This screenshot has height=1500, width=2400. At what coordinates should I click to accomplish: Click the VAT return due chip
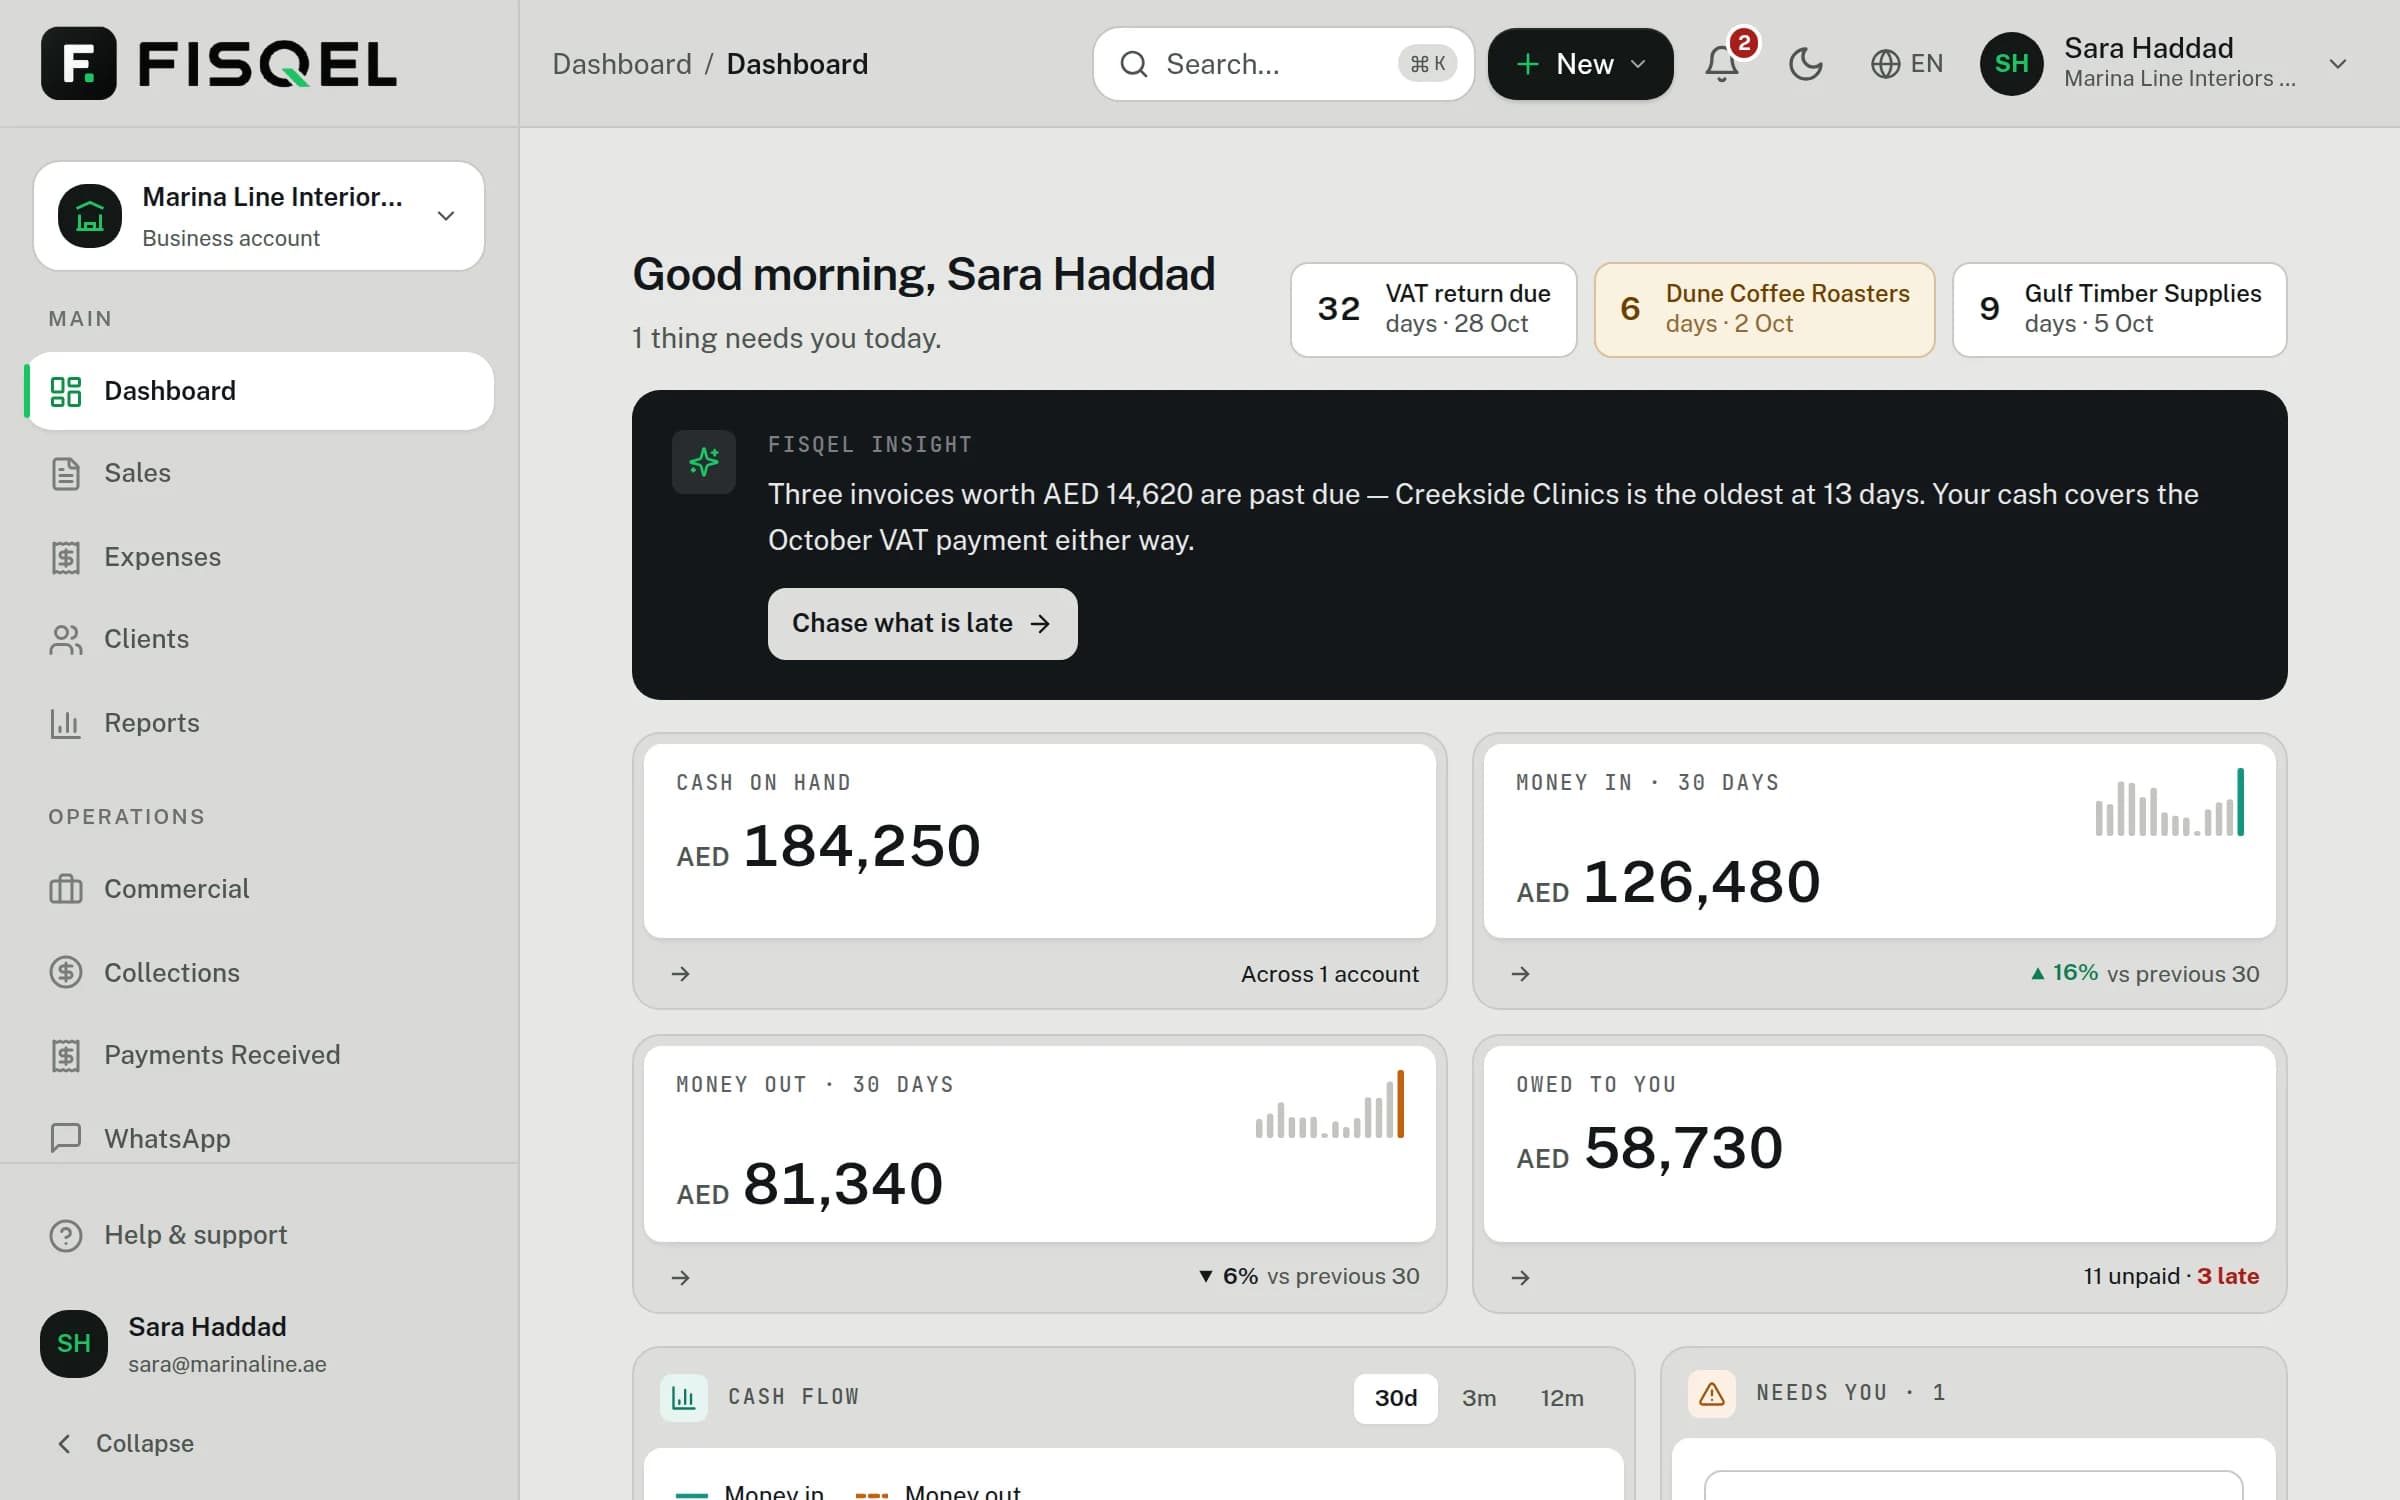pos(1433,309)
